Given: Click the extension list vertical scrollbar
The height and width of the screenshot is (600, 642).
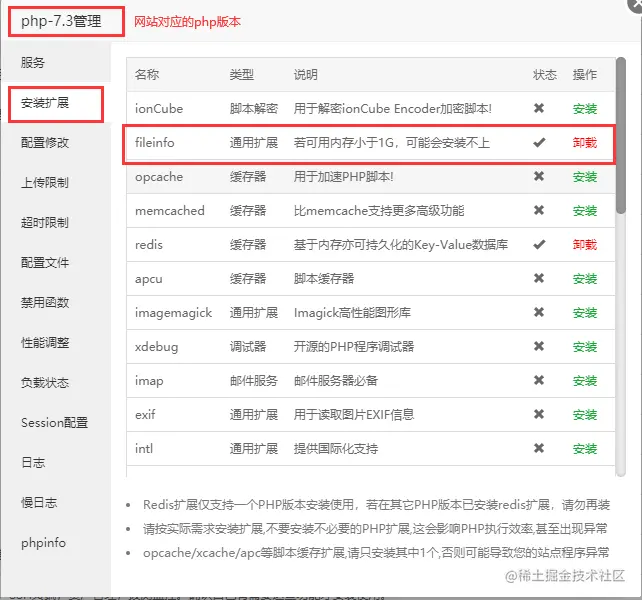Looking at the screenshot, I should tap(621, 135).
